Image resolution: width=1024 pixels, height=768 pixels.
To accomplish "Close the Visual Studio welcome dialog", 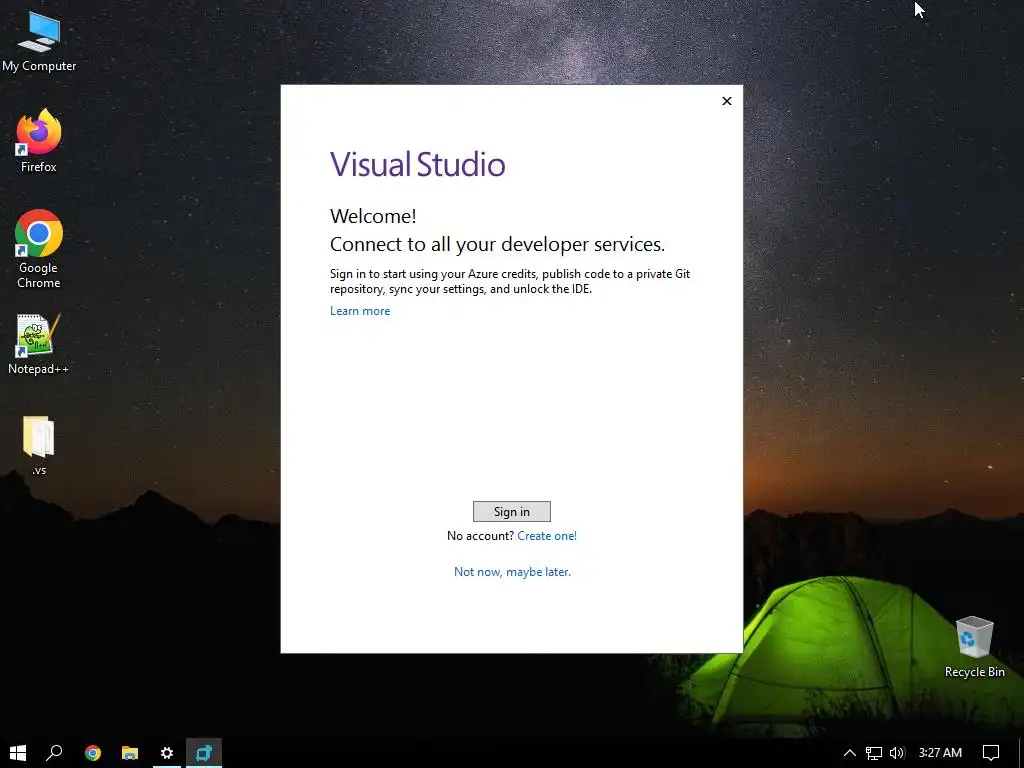I will 726,101.
